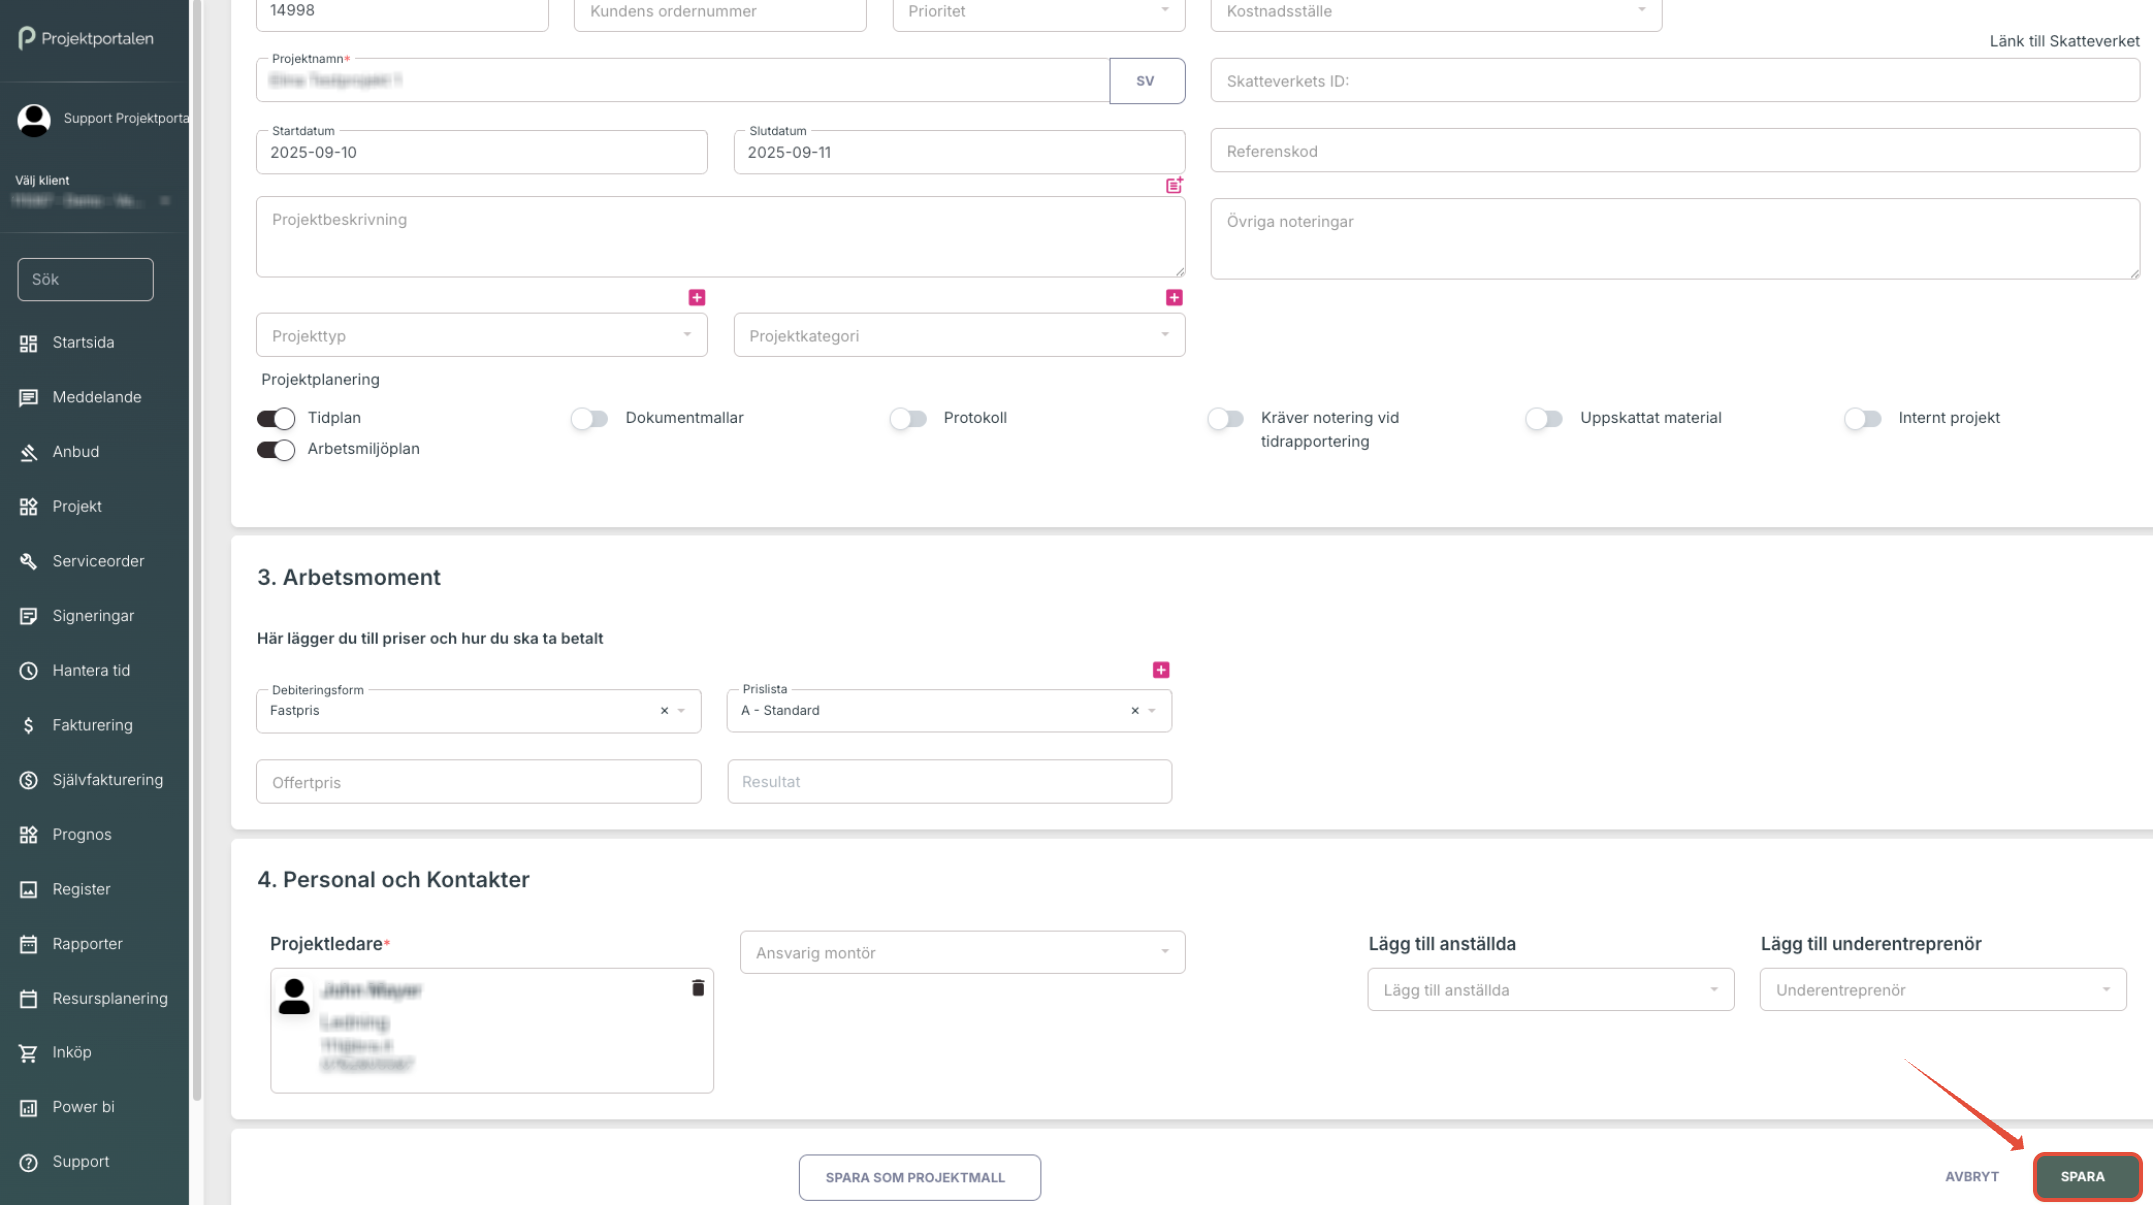Screen dimensions: 2153x1205
Task: Open Projekttyp dropdown
Action: click(x=481, y=335)
